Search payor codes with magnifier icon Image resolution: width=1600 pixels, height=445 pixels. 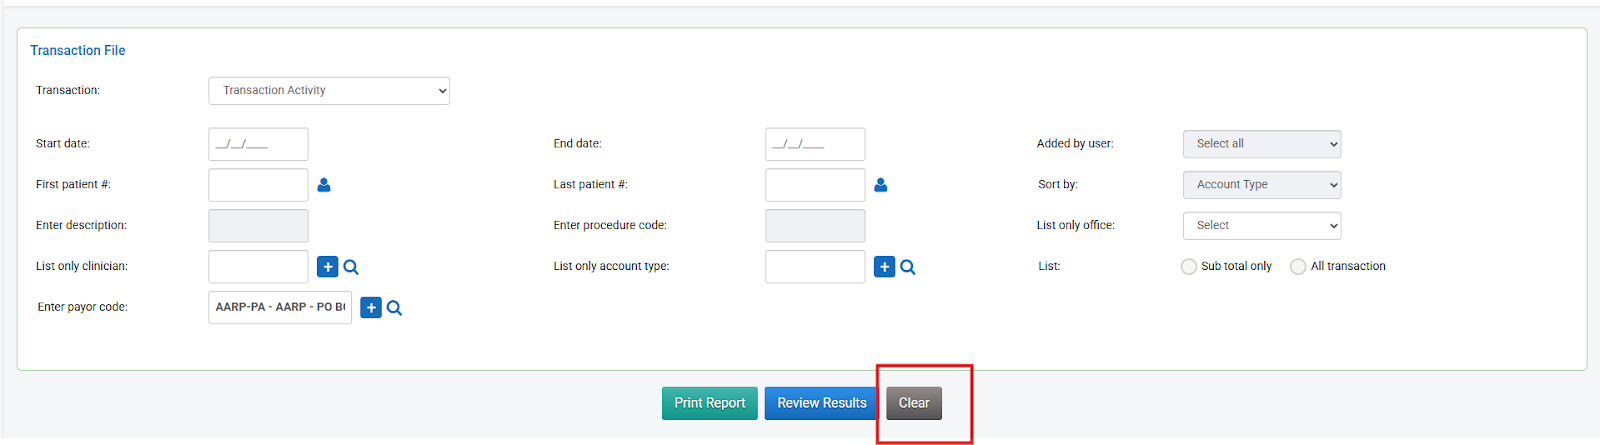[395, 308]
